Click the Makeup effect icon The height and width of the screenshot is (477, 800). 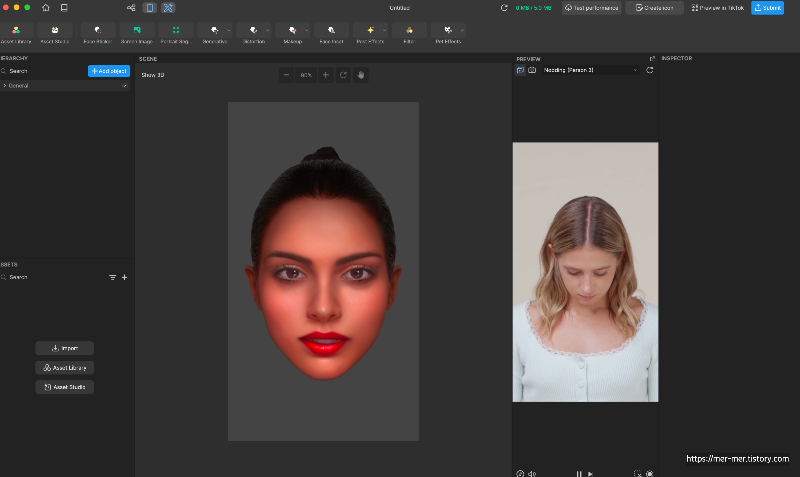point(292,31)
